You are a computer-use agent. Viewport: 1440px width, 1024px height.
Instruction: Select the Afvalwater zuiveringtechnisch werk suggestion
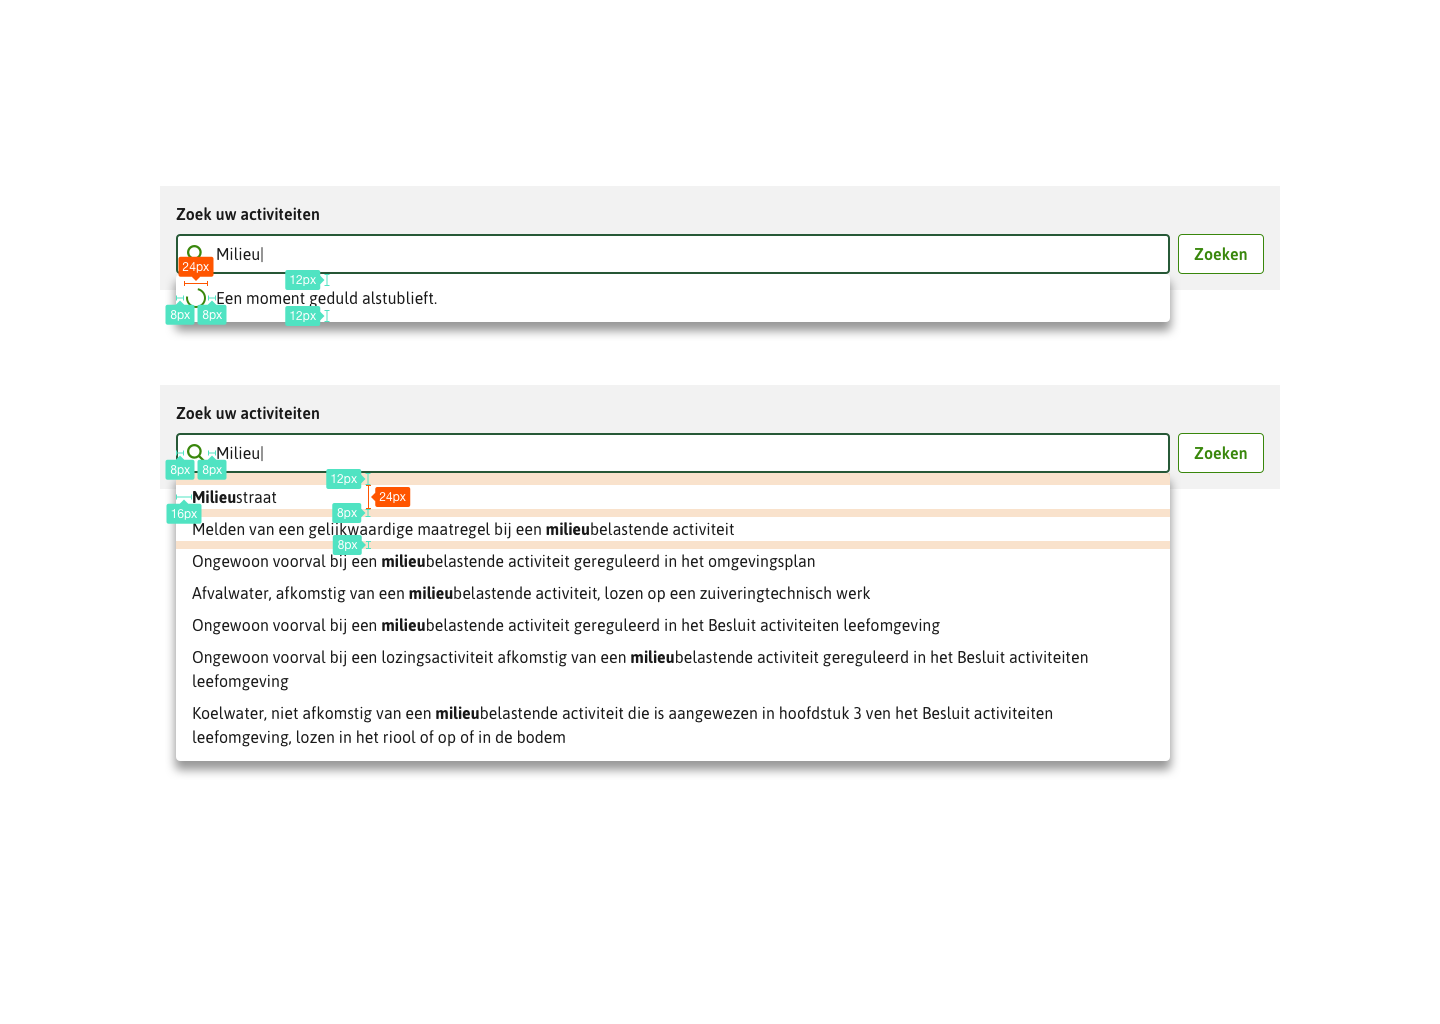530,593
